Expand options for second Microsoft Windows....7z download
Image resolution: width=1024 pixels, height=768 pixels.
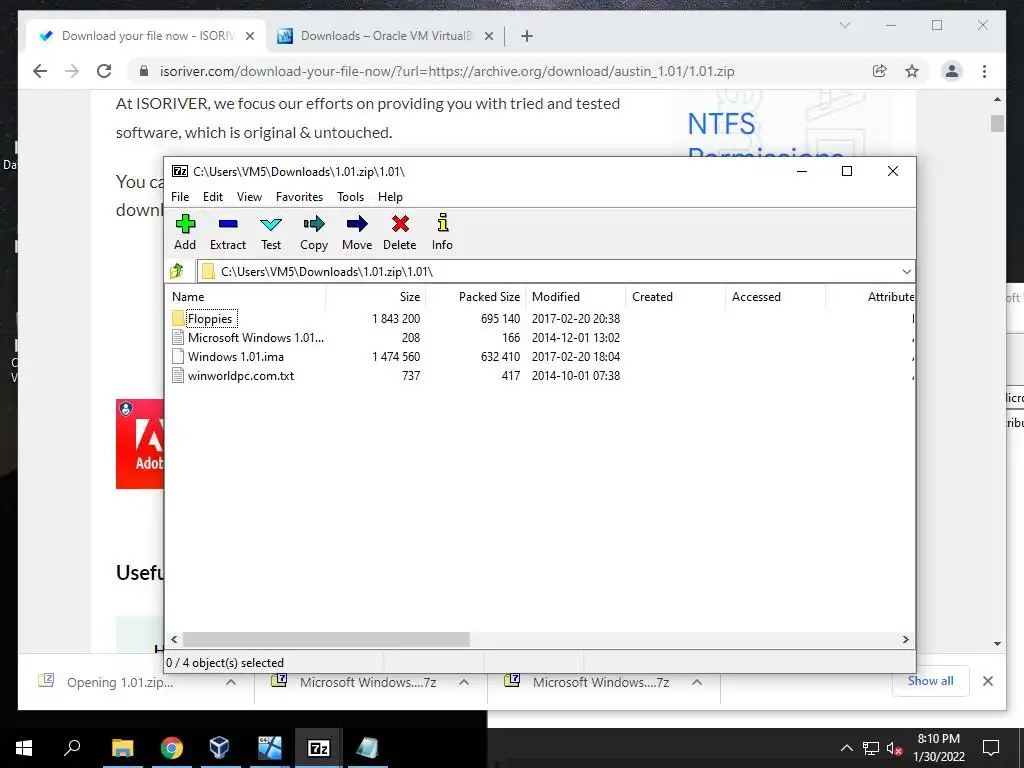[x=697, y=682]
